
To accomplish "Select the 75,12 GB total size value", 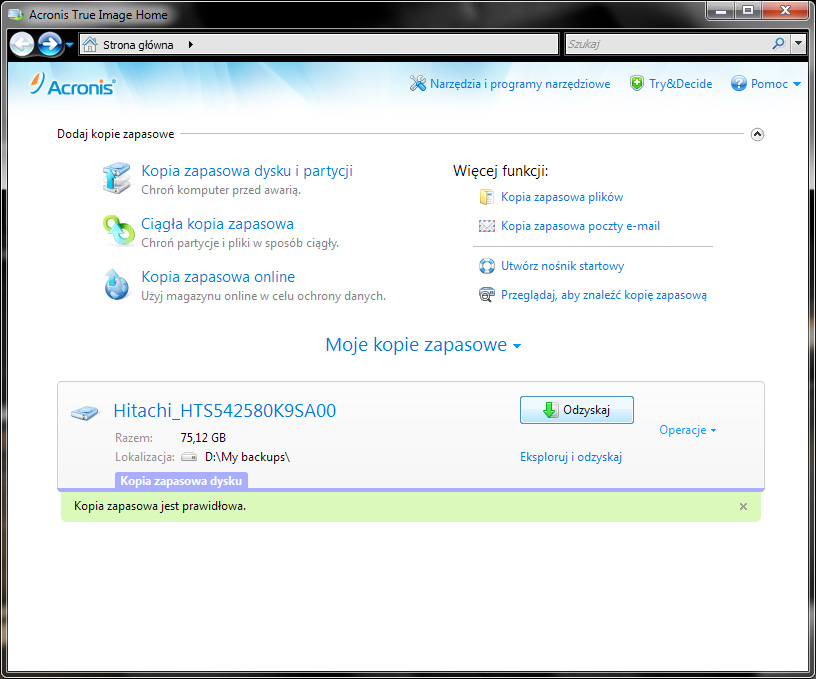I will (203, 438).
